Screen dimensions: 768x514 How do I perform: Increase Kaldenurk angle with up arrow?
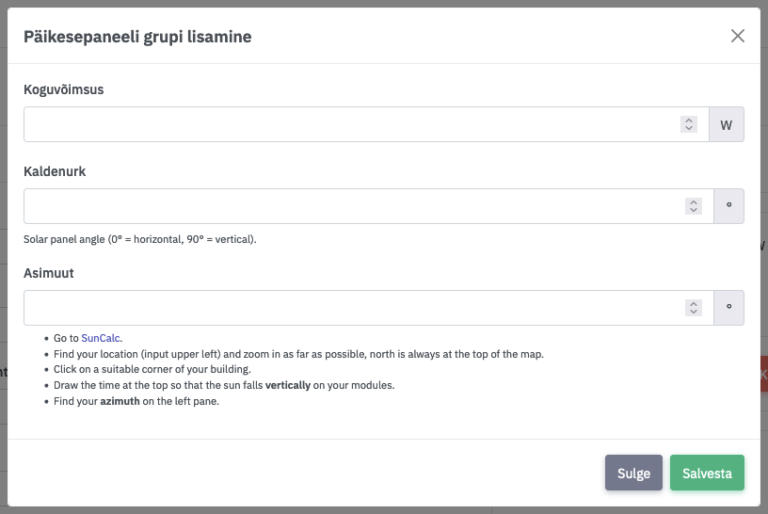tap(693, 202)
